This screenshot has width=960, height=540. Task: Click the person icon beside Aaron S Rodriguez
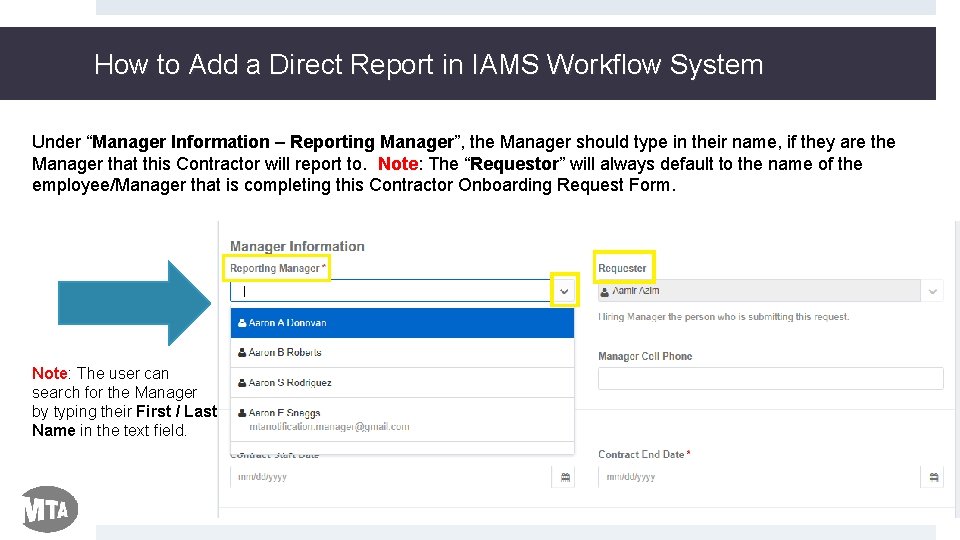pyautogui.click(x=242, y=383)
